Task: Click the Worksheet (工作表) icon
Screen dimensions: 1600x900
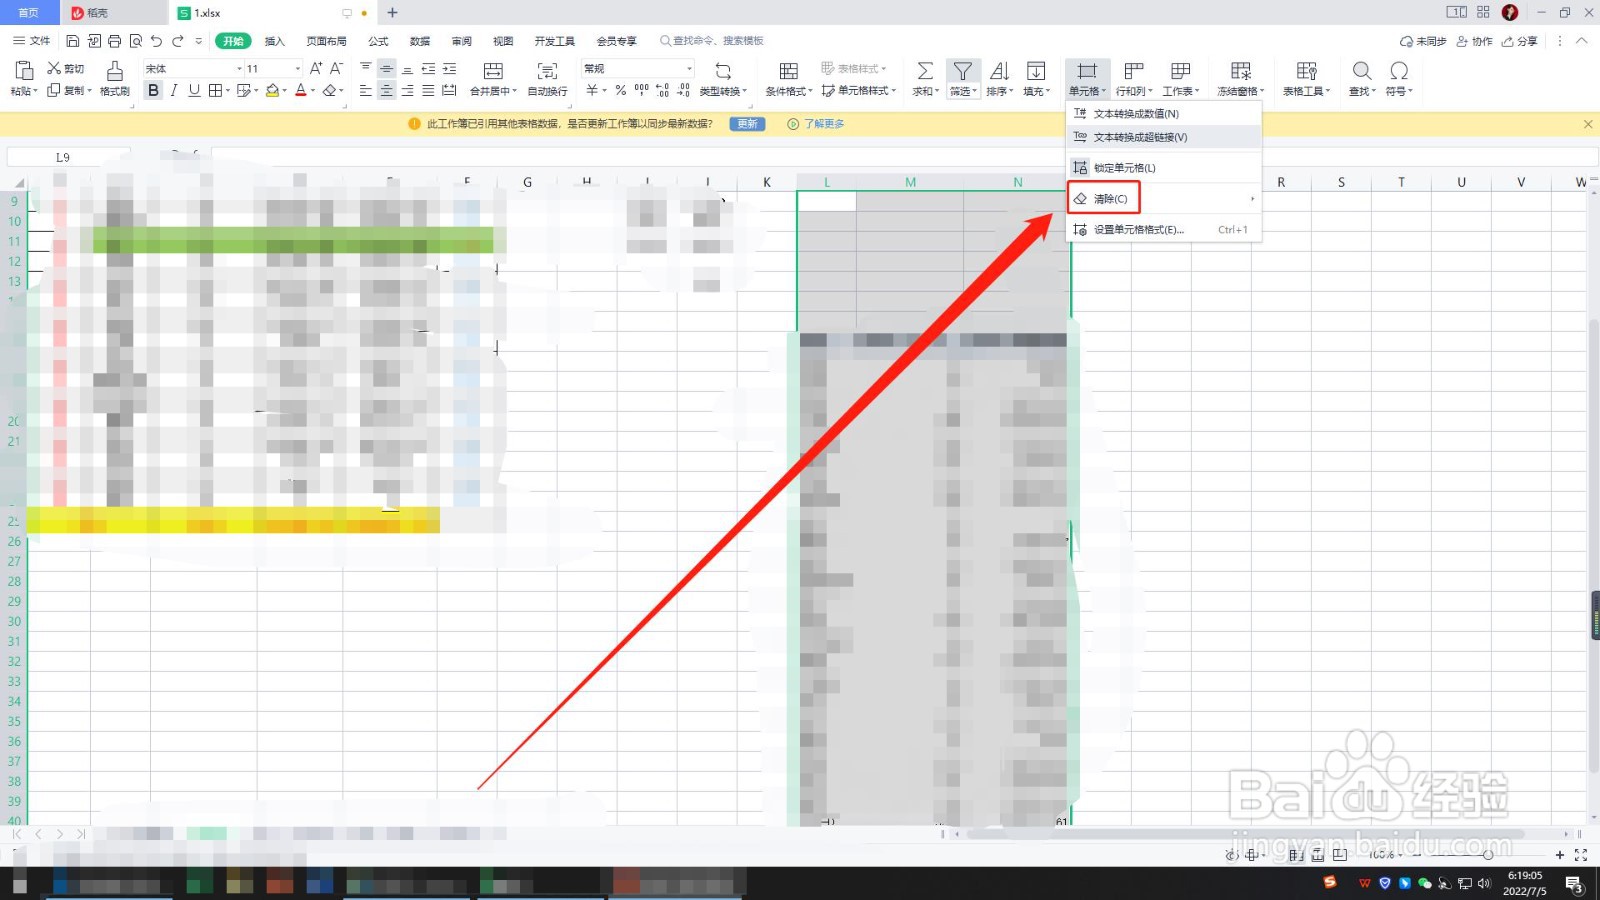Action: 1180,71
